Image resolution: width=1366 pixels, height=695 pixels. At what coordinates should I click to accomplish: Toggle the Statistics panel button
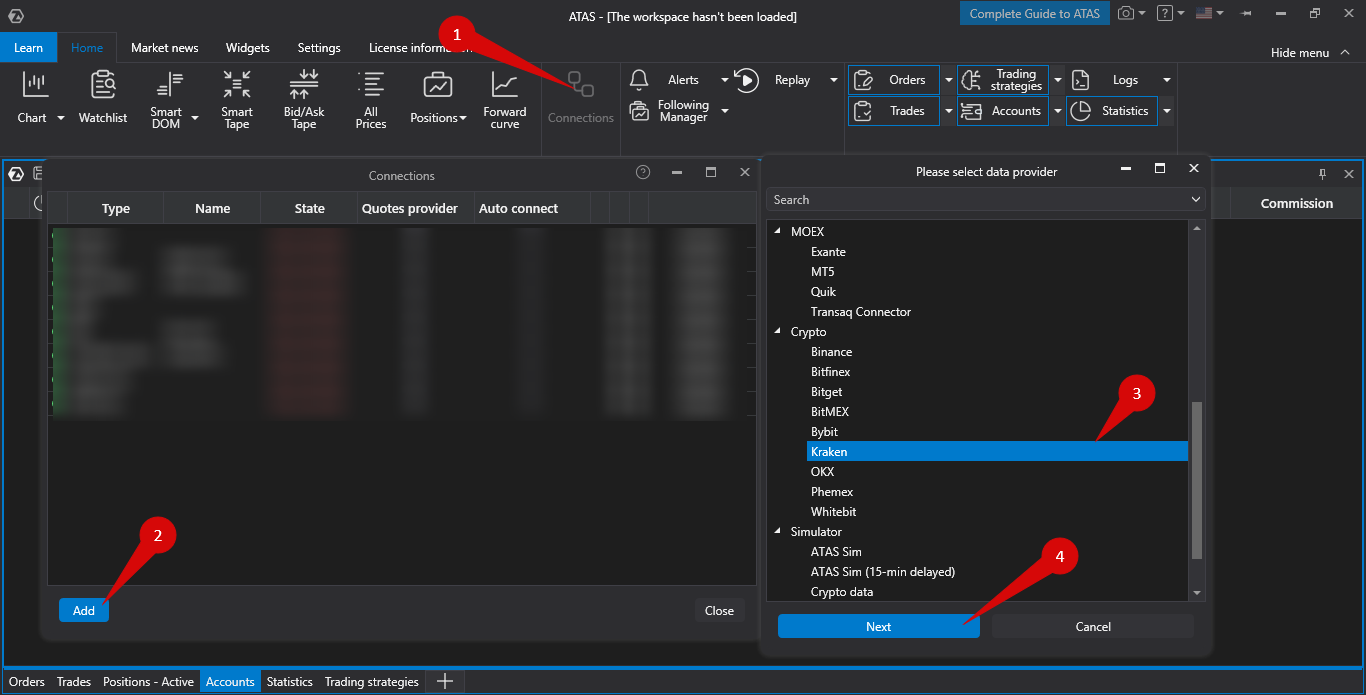point(1112,111)
